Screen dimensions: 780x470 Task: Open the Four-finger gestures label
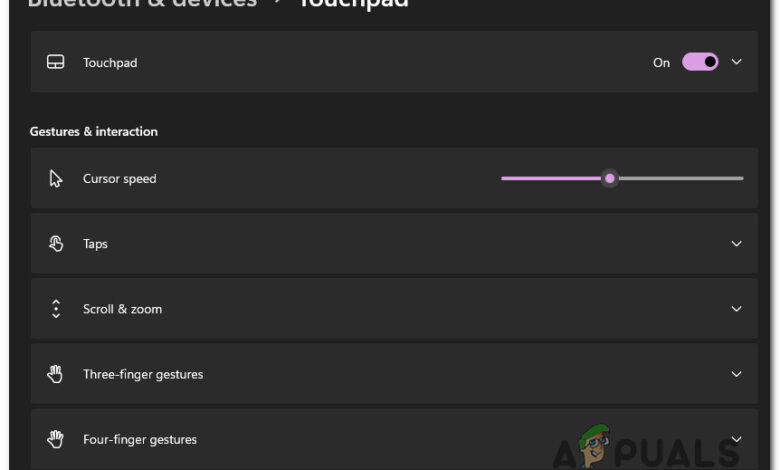click(x=140, y=439)
